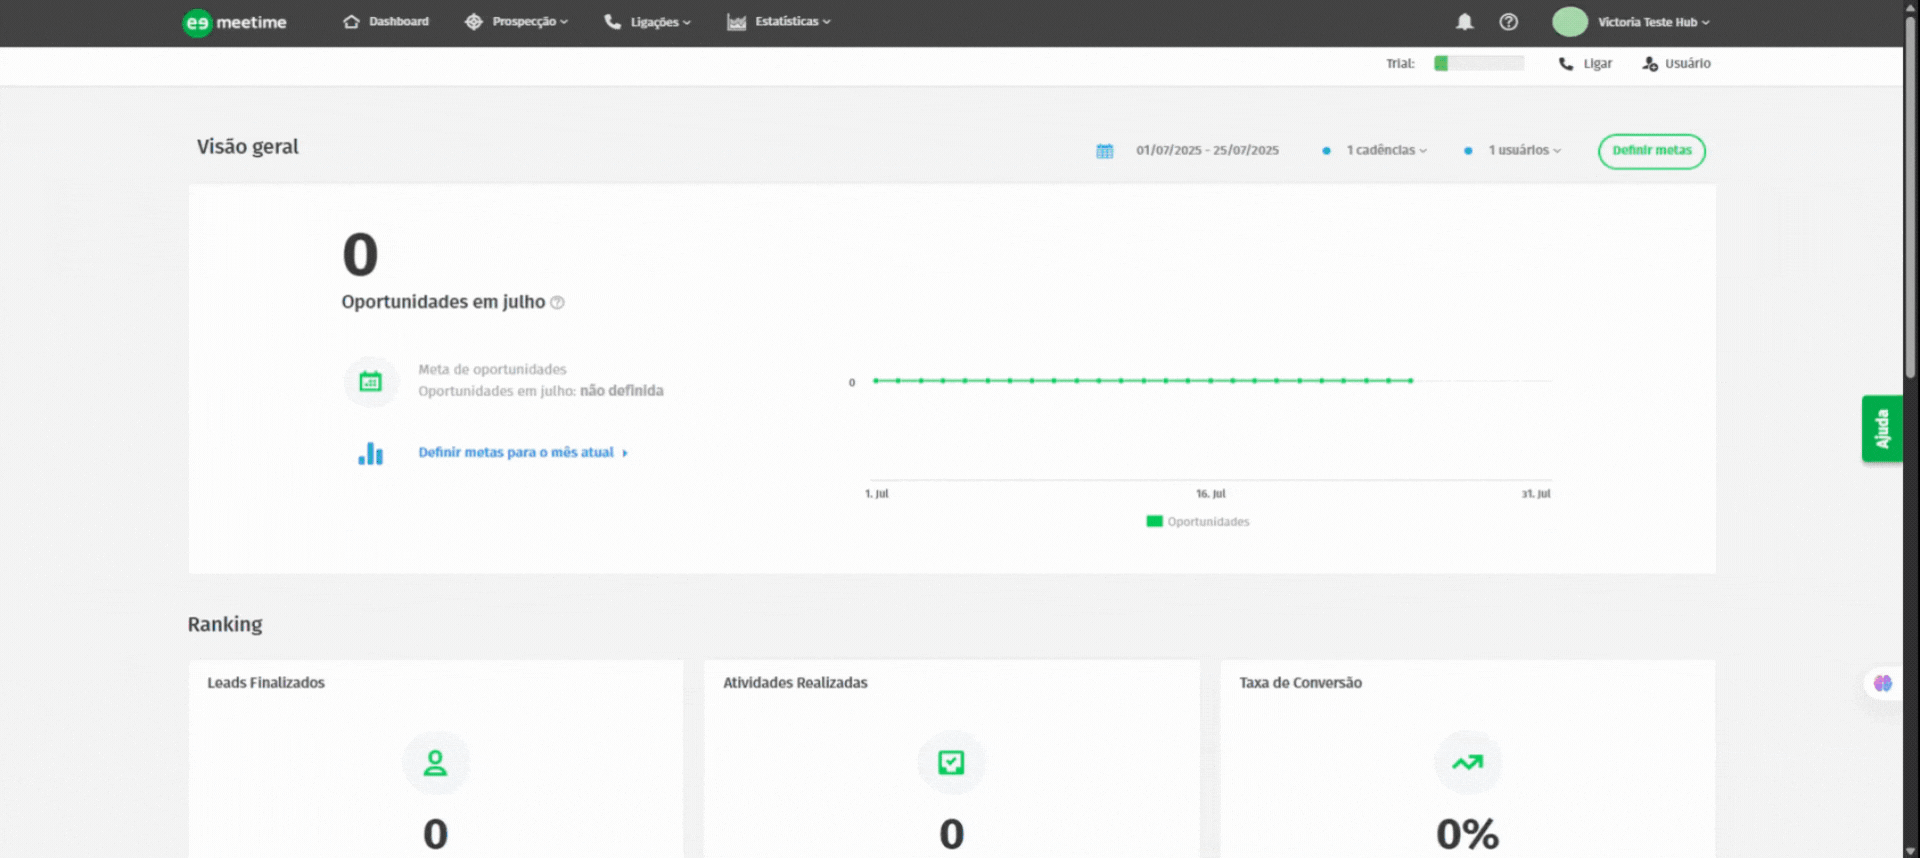Expand the Prospecção menu
This screenshot has height=858, width=1920.
click(x=516, y=21)
